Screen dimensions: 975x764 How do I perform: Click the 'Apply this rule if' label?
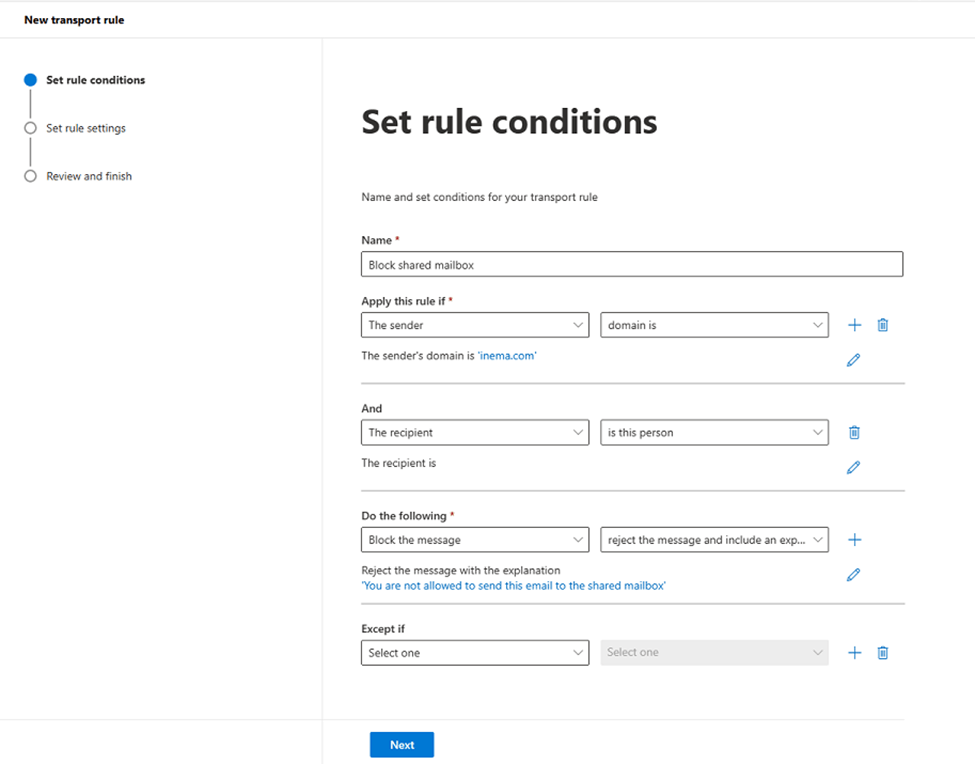click(x=404, y=301)
